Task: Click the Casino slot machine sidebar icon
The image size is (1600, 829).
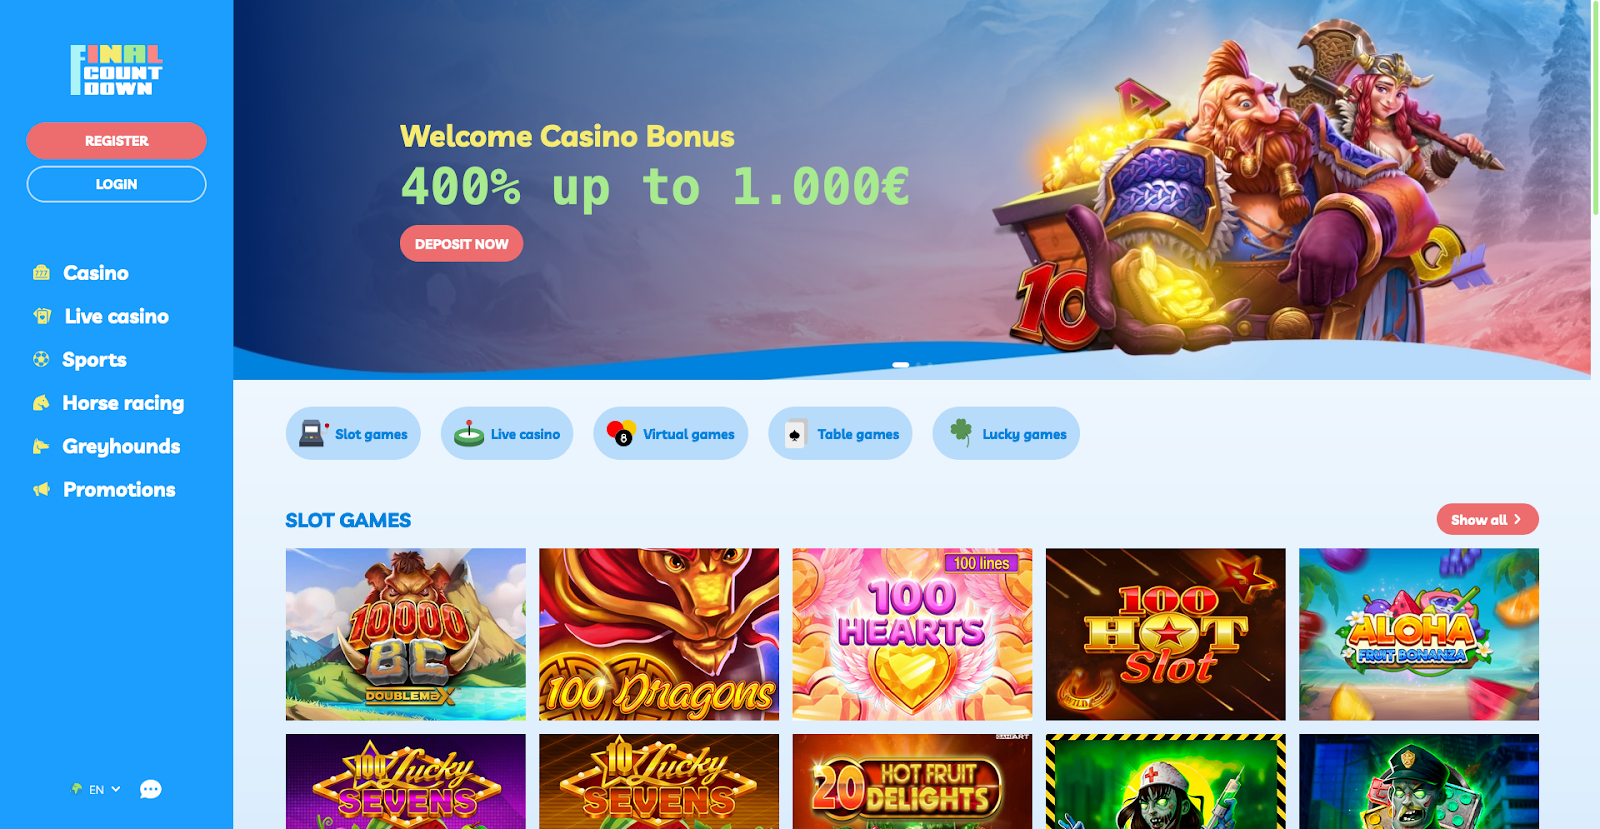Action: pyautogui.click(x=41, y=272)
